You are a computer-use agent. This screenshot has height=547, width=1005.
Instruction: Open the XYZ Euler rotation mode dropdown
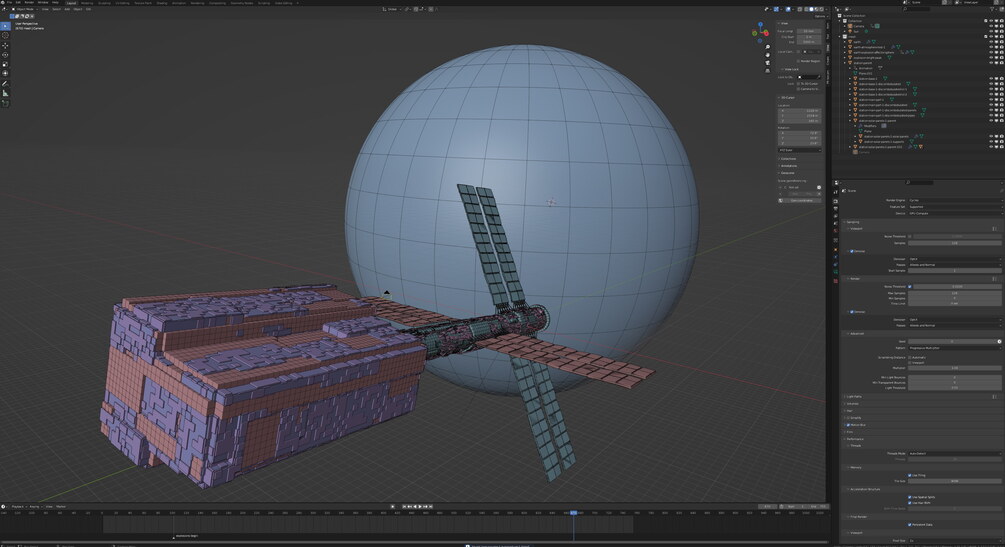tap(799, 150)
